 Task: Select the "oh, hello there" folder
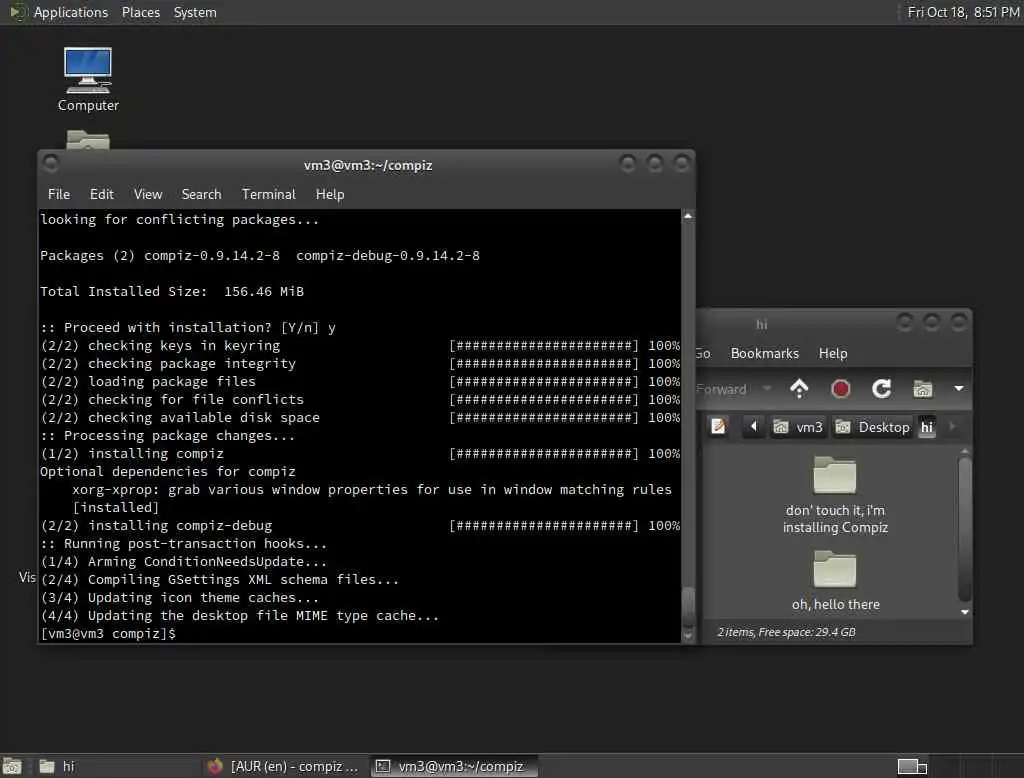pyautogui.click(x=835, y=581)
